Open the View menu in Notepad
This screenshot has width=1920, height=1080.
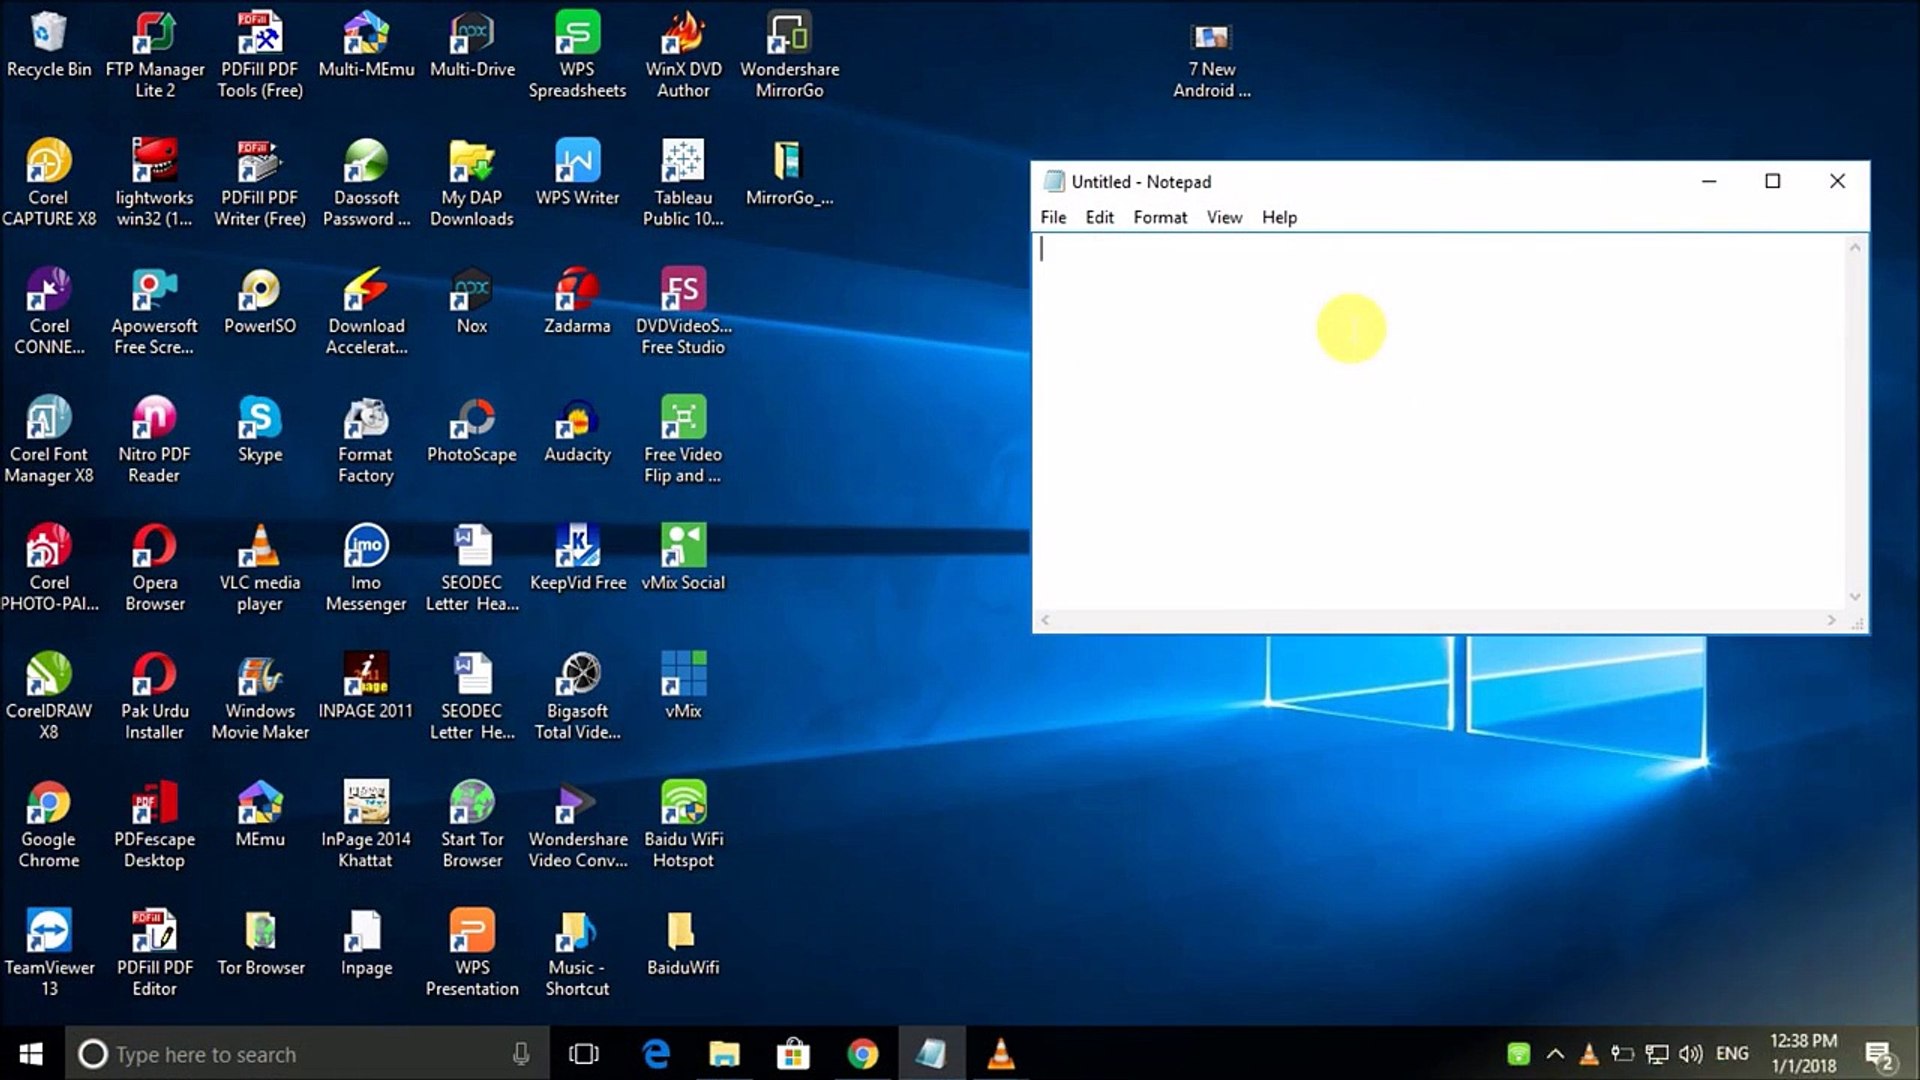(x=1224, y=217)
